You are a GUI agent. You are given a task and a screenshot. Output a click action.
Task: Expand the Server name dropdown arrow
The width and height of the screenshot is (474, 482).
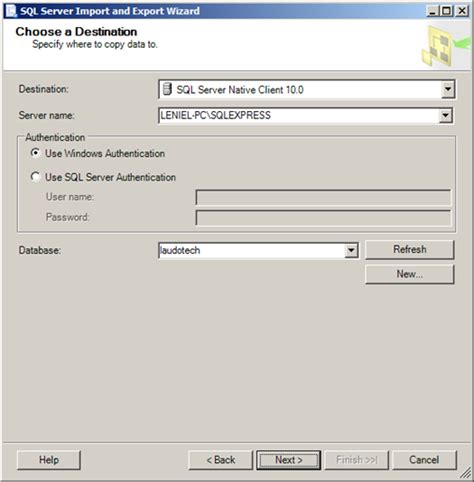(x=446, y=115)
